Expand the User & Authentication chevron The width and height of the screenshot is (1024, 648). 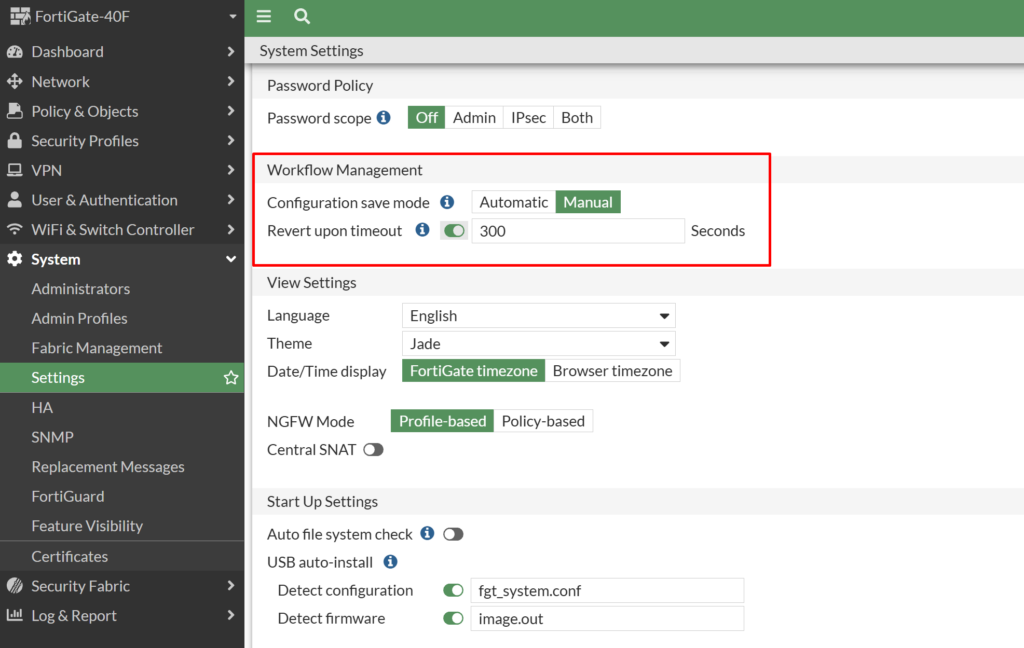[231, 199]
